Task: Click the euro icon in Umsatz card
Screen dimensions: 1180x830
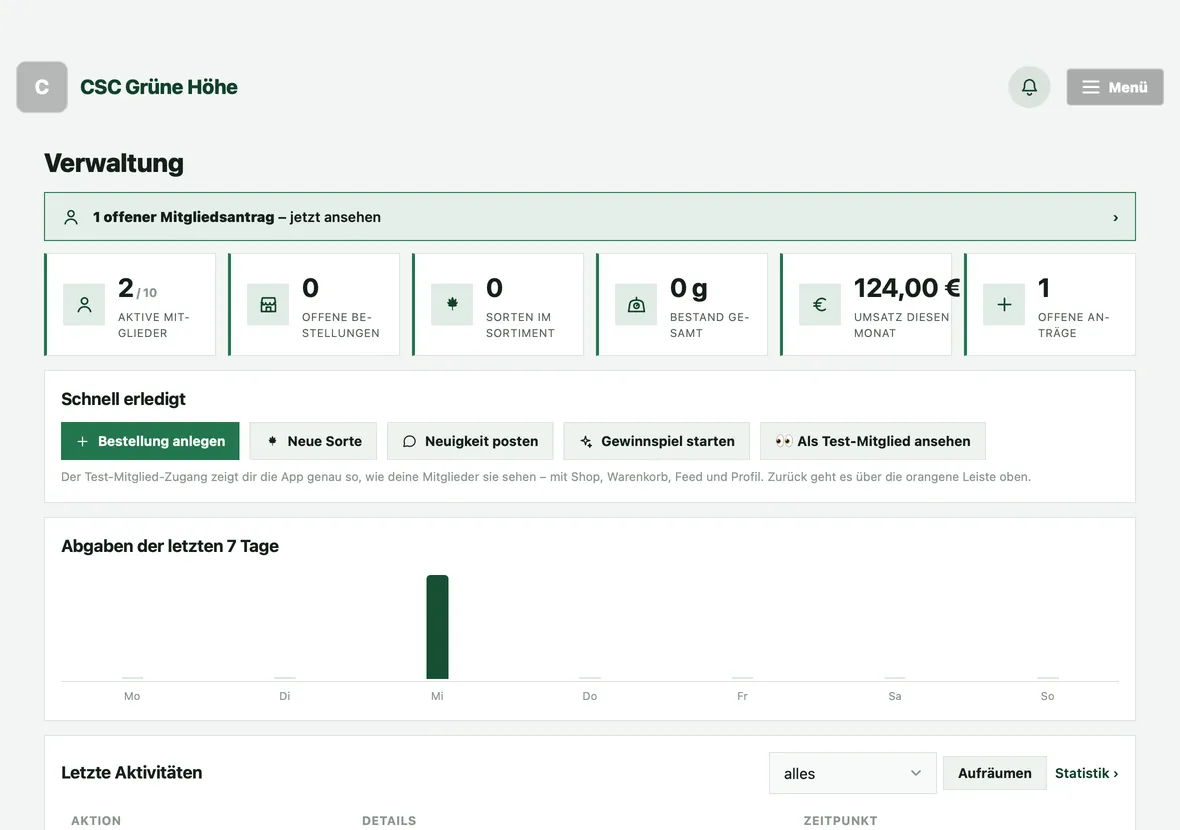Action: (820, 305)
